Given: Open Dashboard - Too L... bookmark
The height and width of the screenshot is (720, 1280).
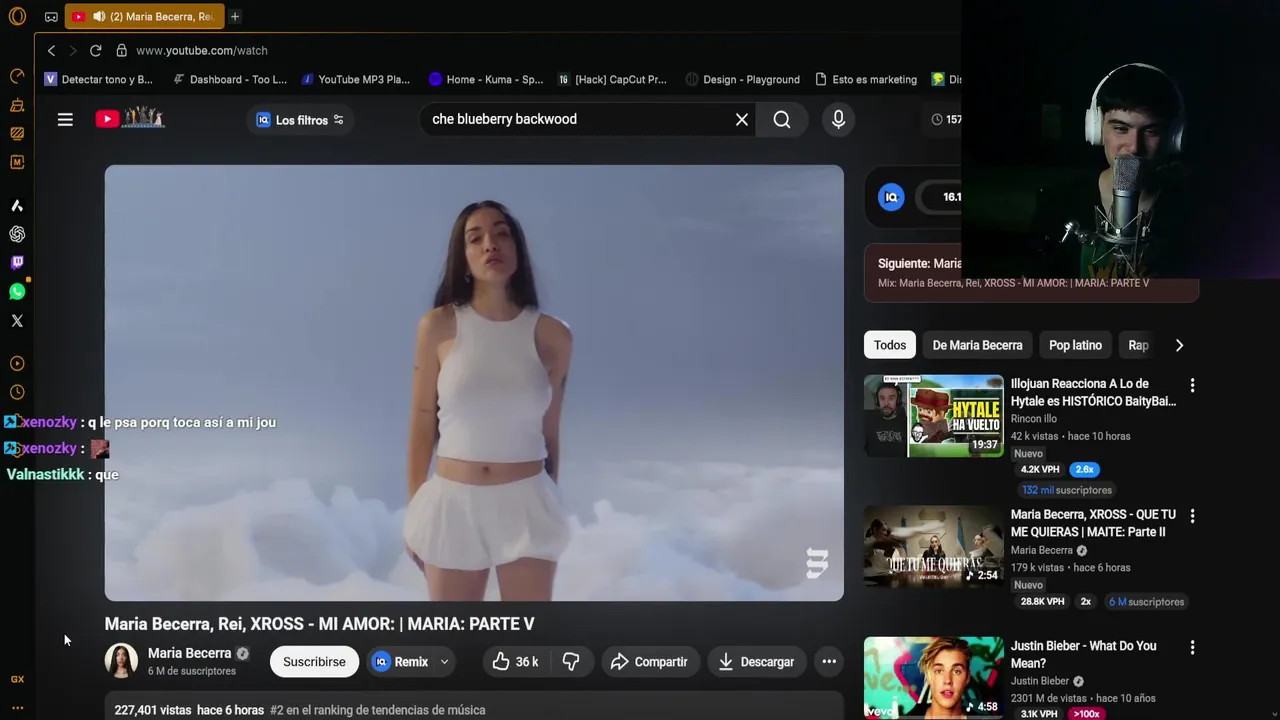Looking at the screenshot, I should [230, 79].
